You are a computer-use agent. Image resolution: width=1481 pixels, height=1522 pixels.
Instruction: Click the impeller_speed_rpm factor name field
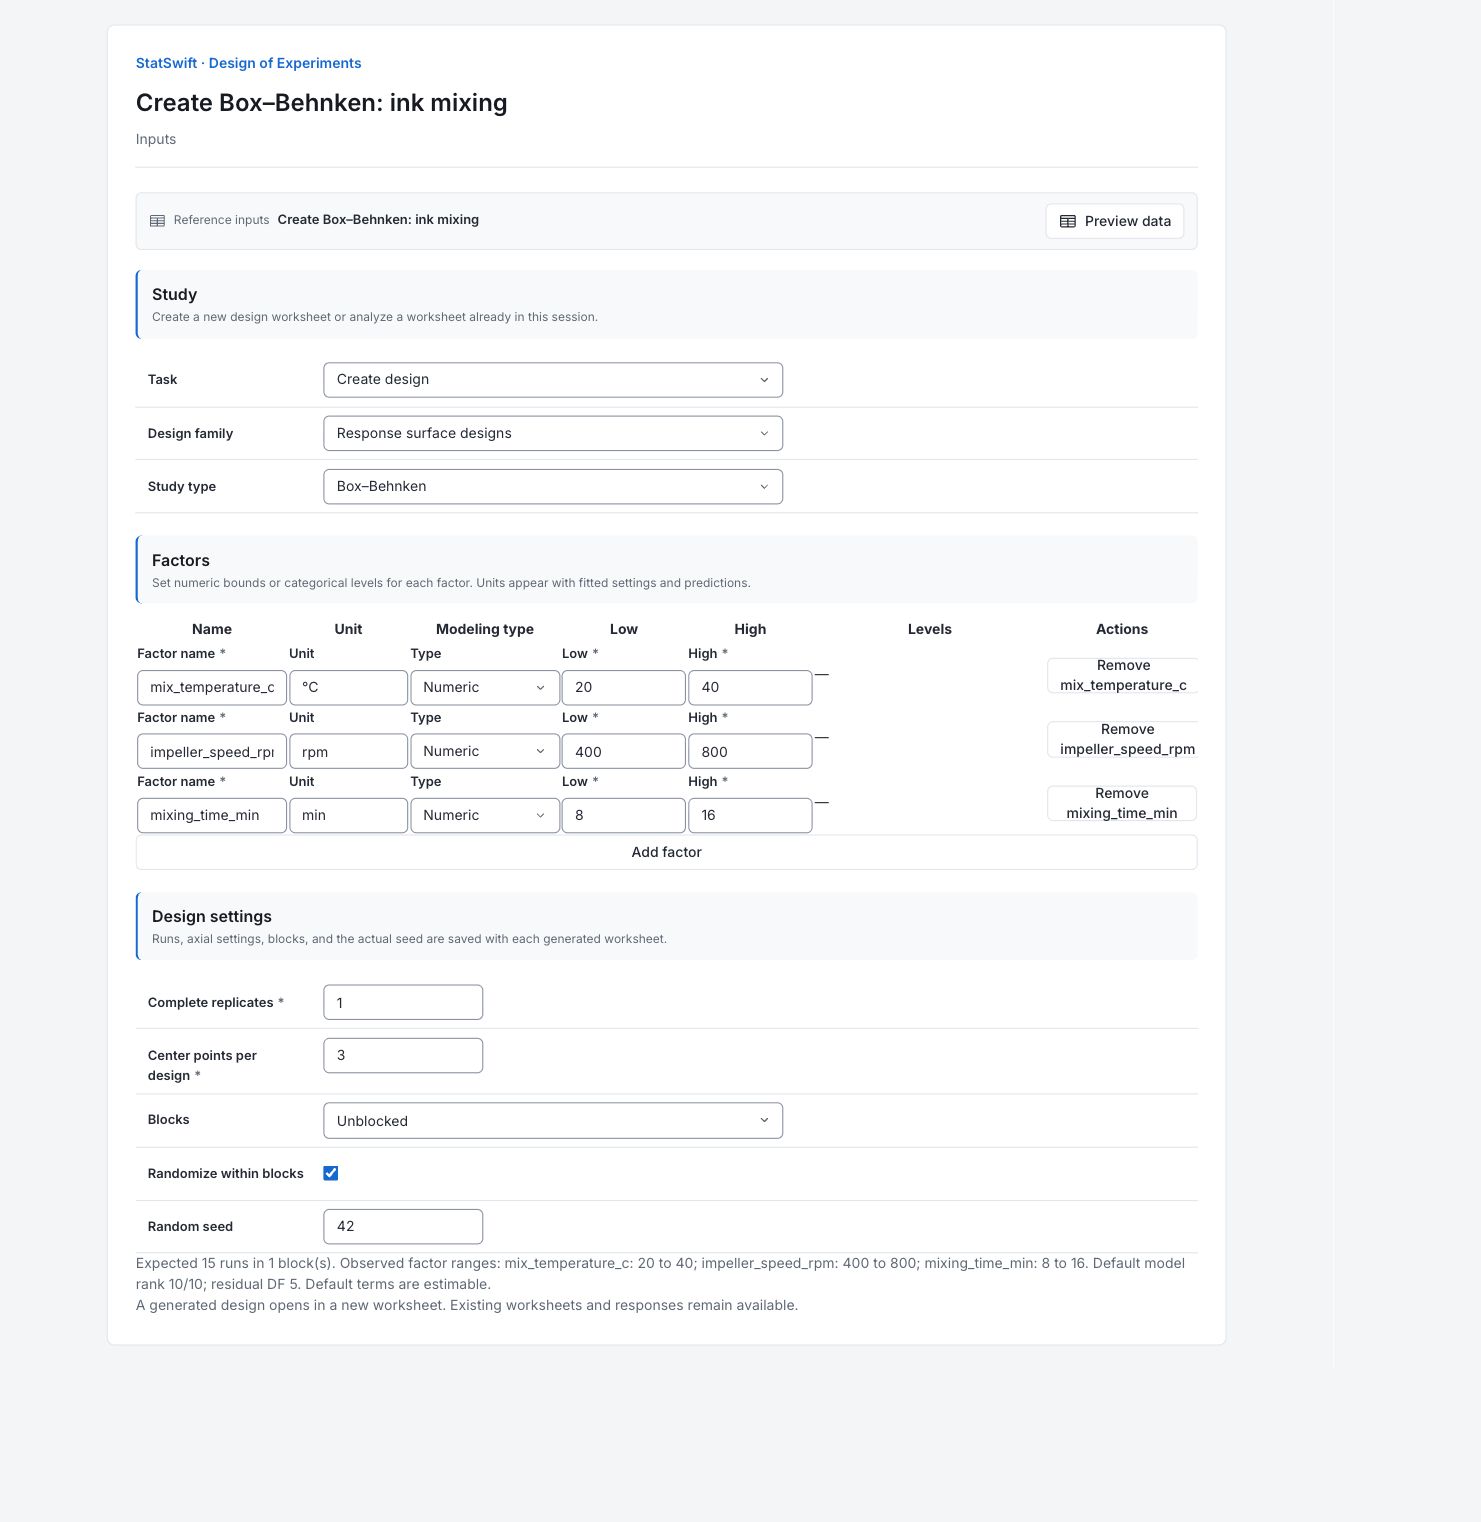click(x=212, y=752)
